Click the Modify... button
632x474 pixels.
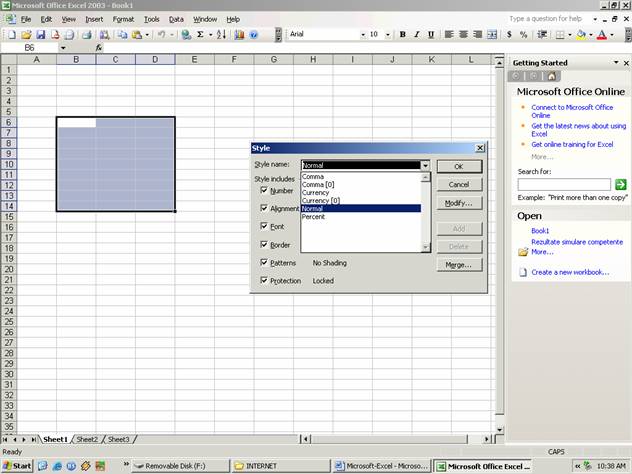(x=459, y=203)
